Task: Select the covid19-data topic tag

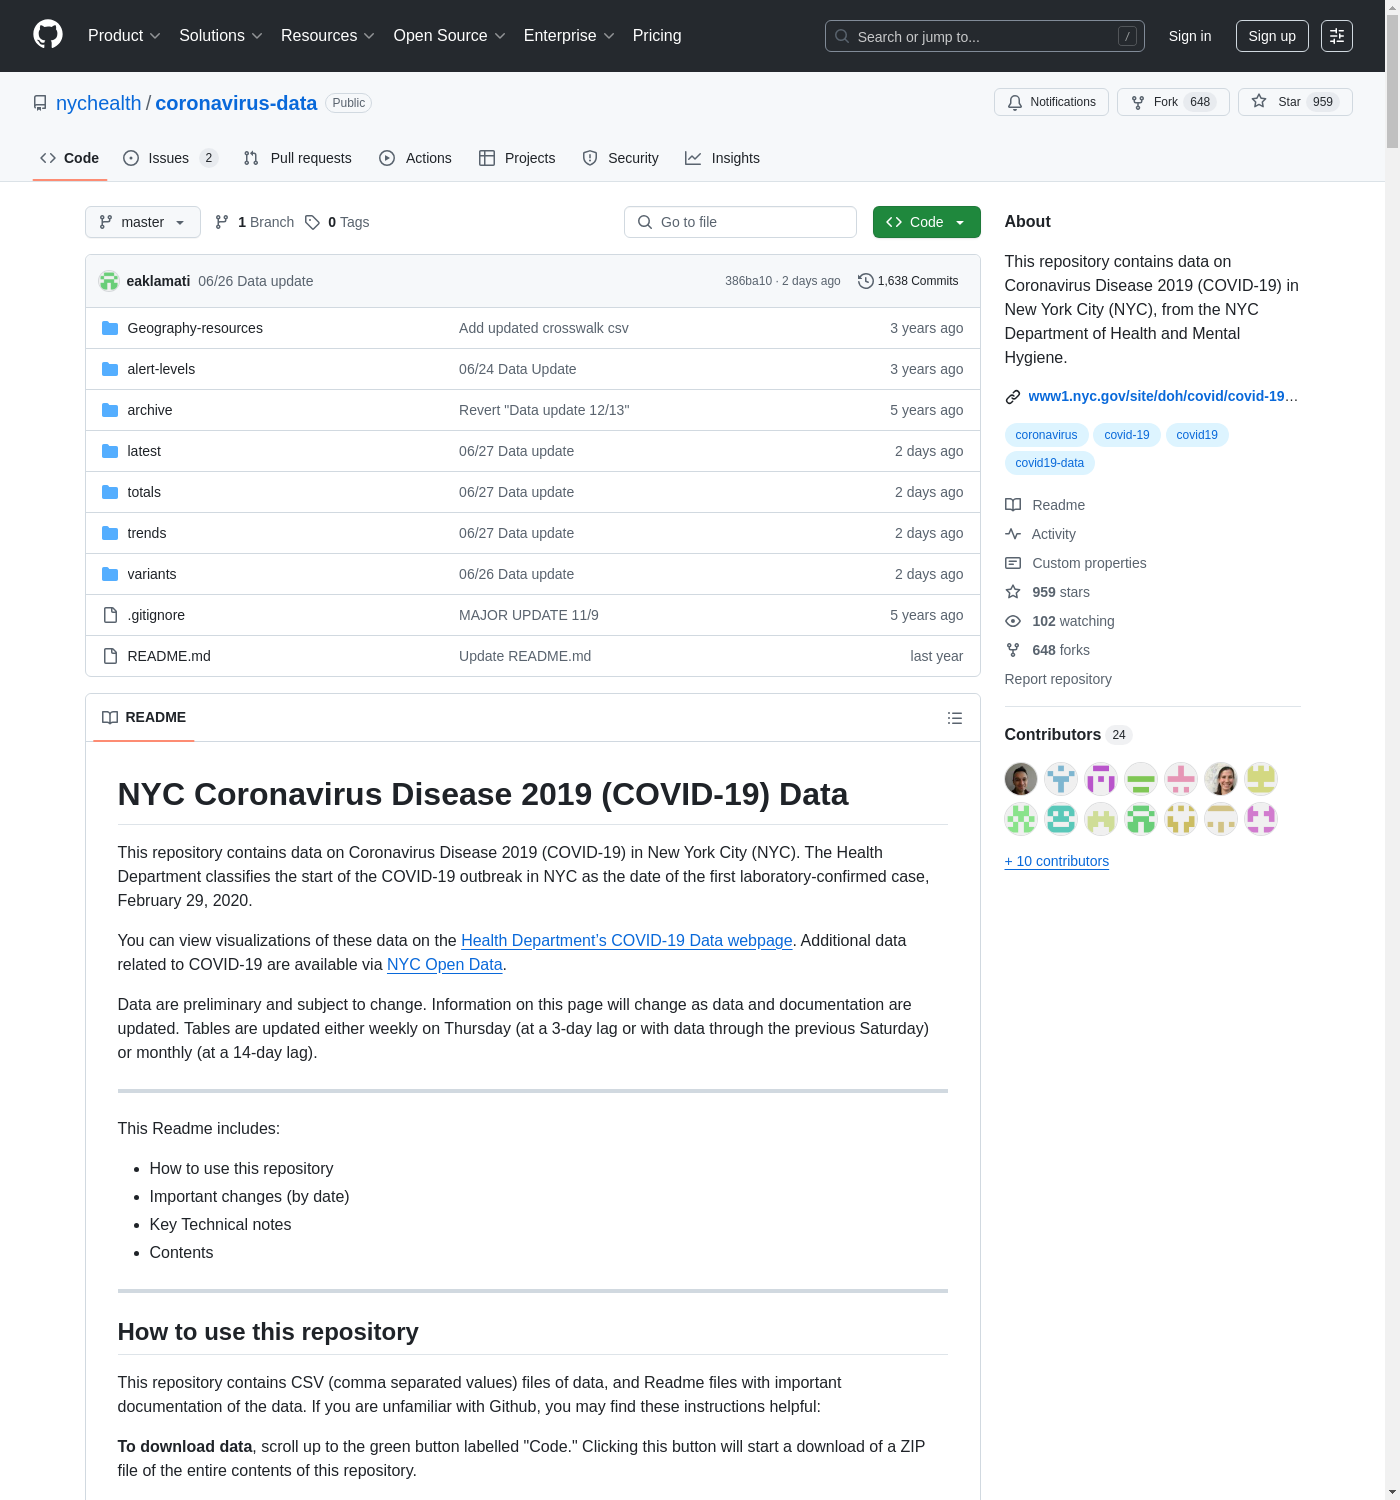Action: [x=1049, y=463]
